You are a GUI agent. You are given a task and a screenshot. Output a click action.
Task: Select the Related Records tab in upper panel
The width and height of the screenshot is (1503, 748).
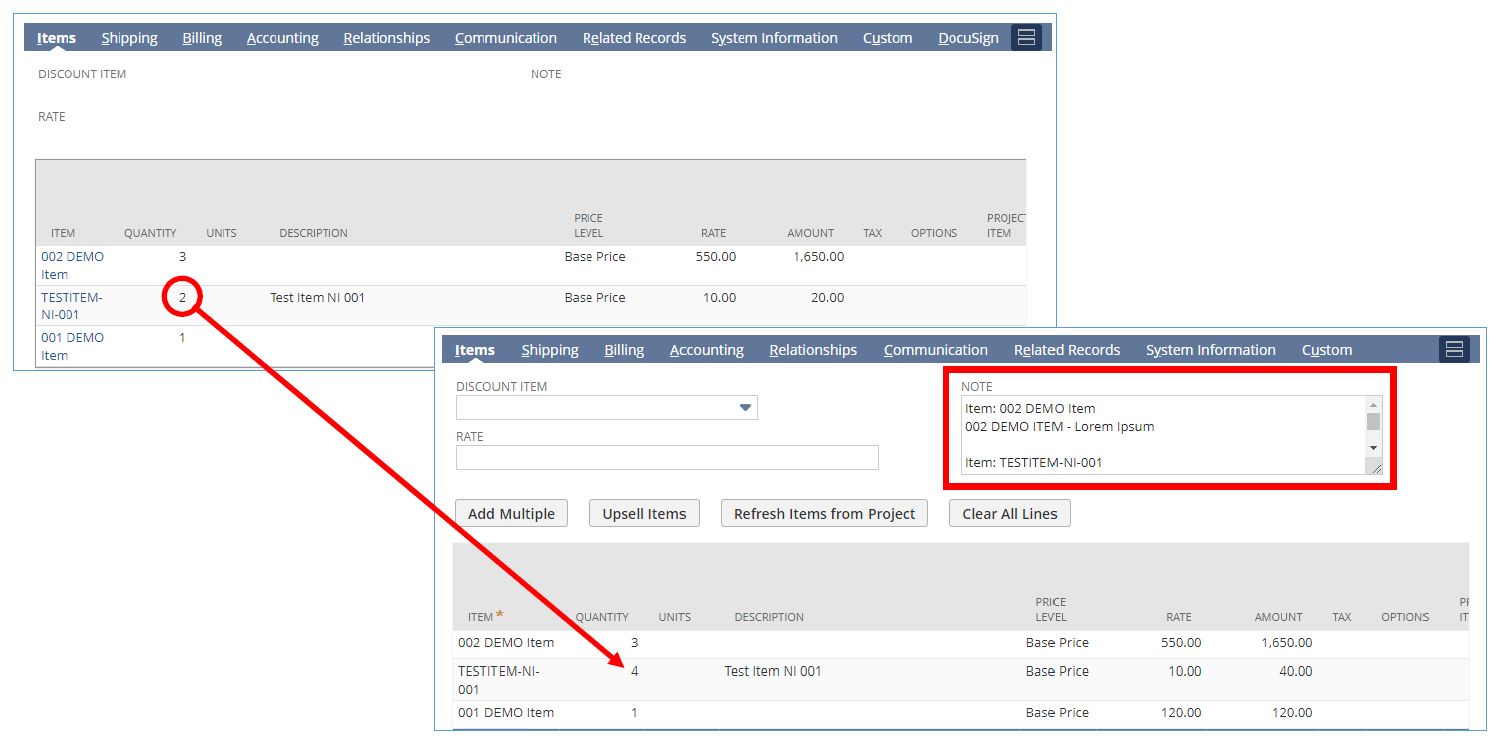click(x=634, y=38)
